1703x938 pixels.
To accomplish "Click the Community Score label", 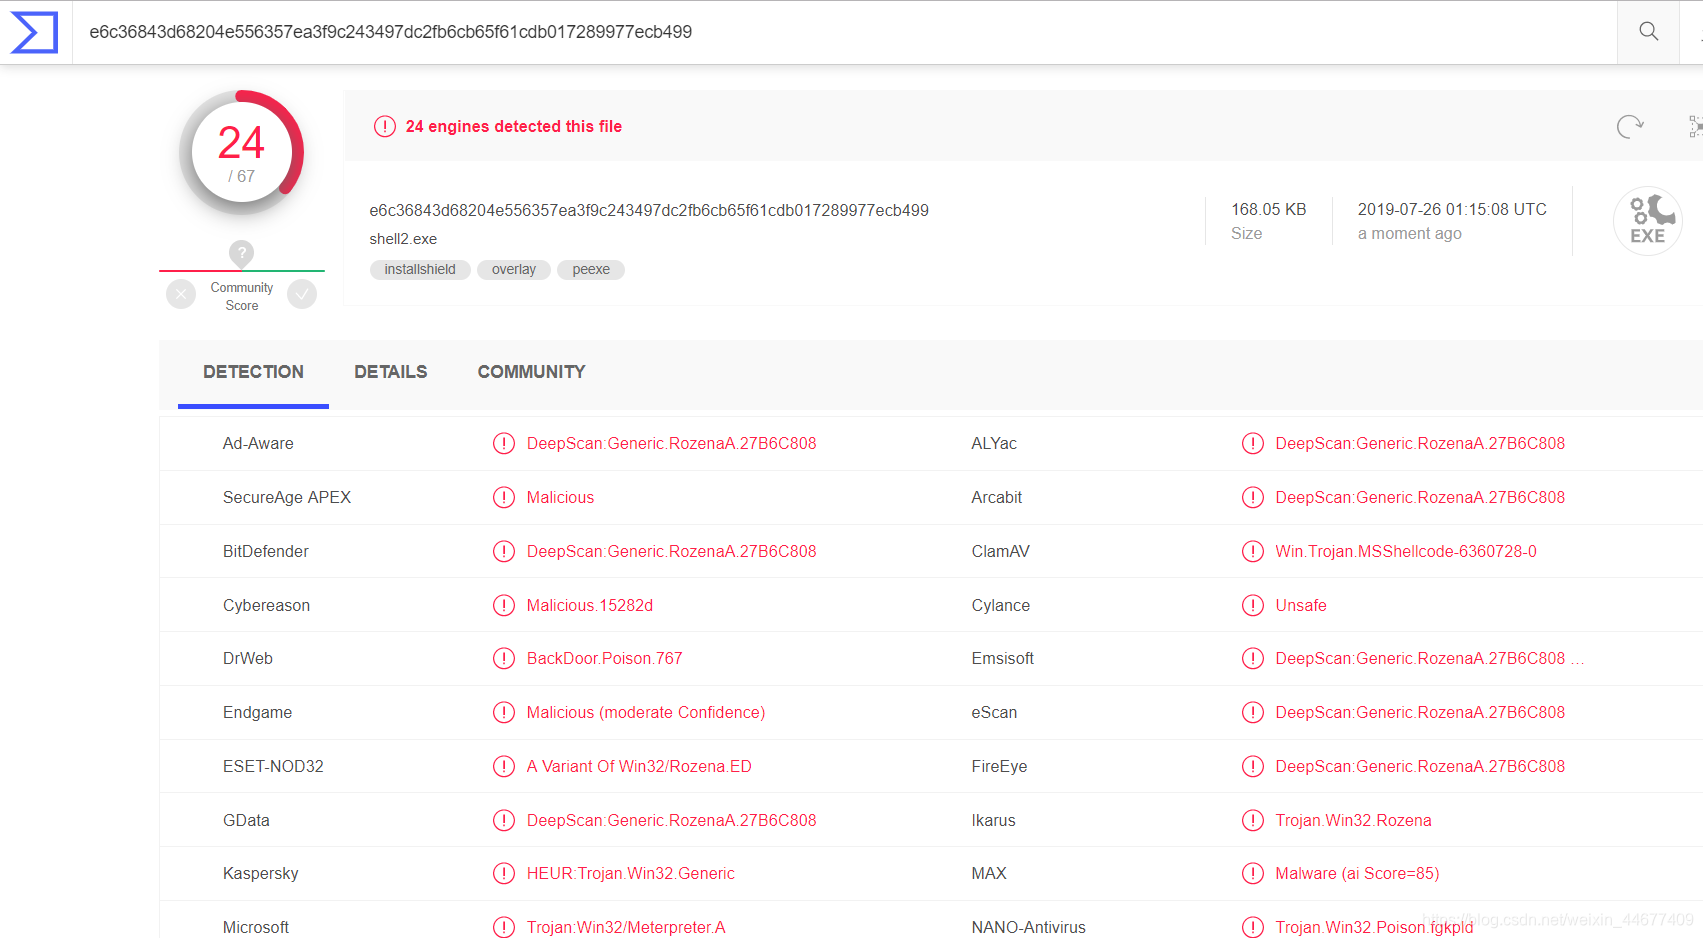I will click(241, 296).
